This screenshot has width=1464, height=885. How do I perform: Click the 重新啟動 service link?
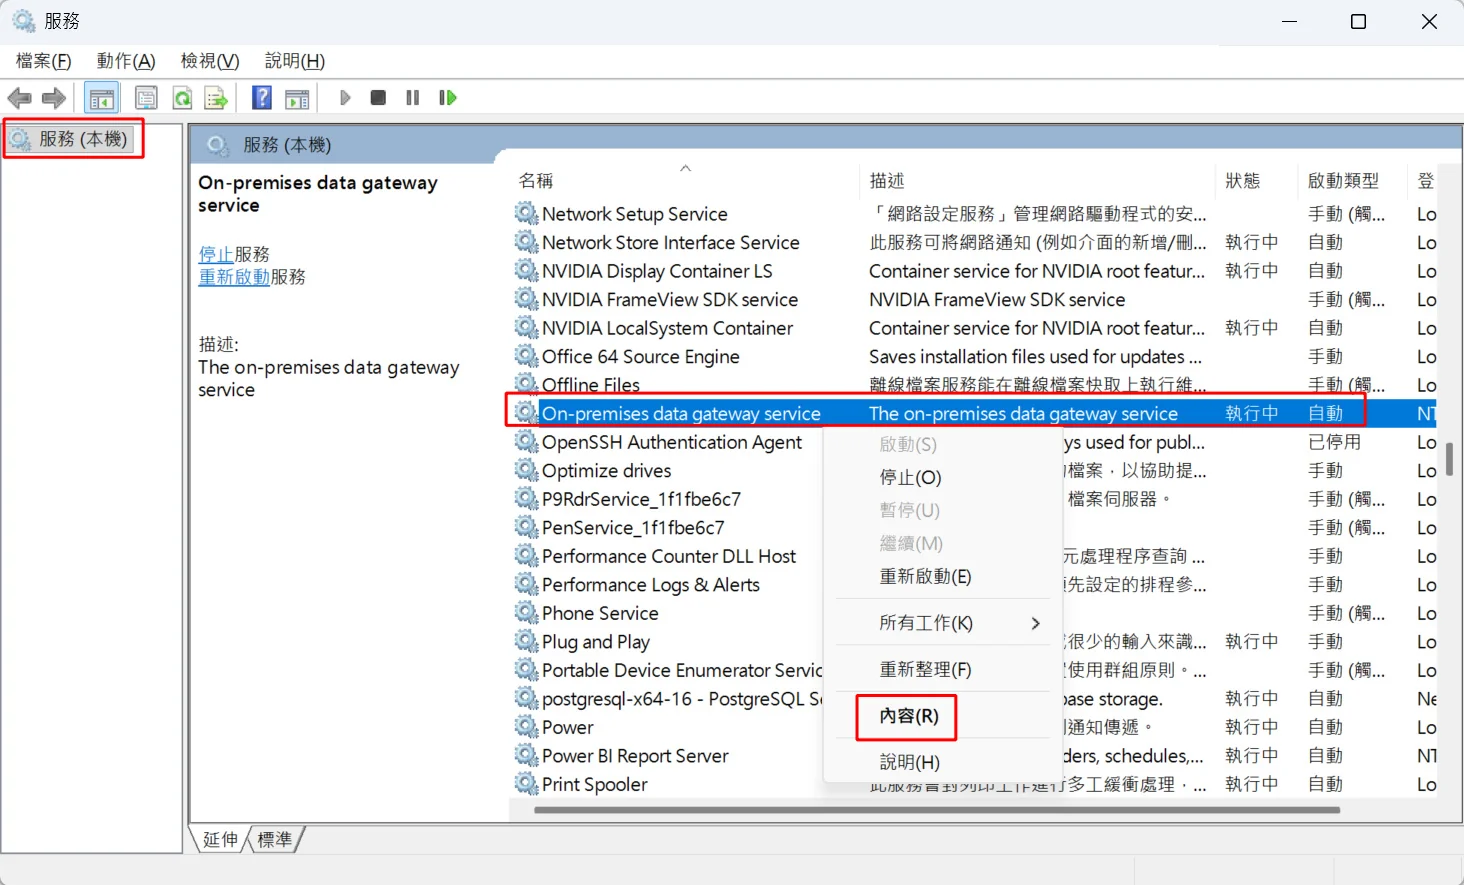click(x=234, y=277)
